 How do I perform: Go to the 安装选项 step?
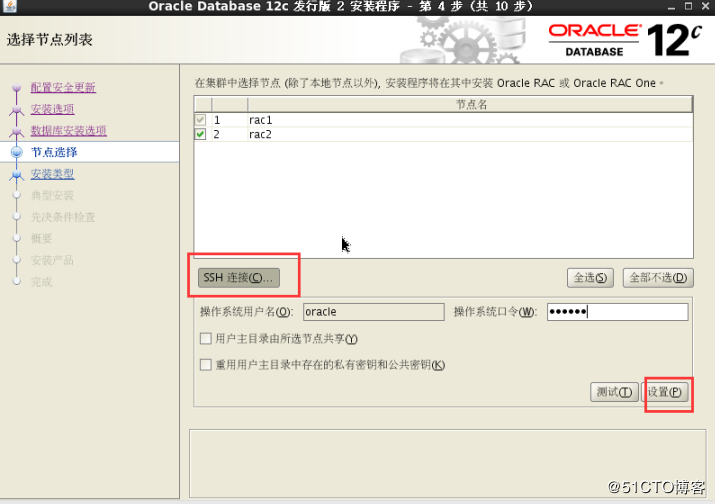(x=52, y=109)
